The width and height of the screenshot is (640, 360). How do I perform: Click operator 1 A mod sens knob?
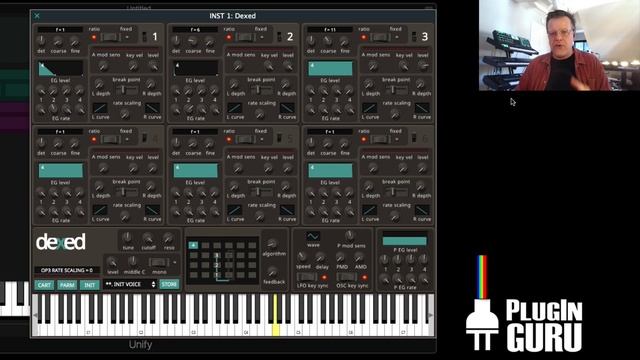coord(103,66)
